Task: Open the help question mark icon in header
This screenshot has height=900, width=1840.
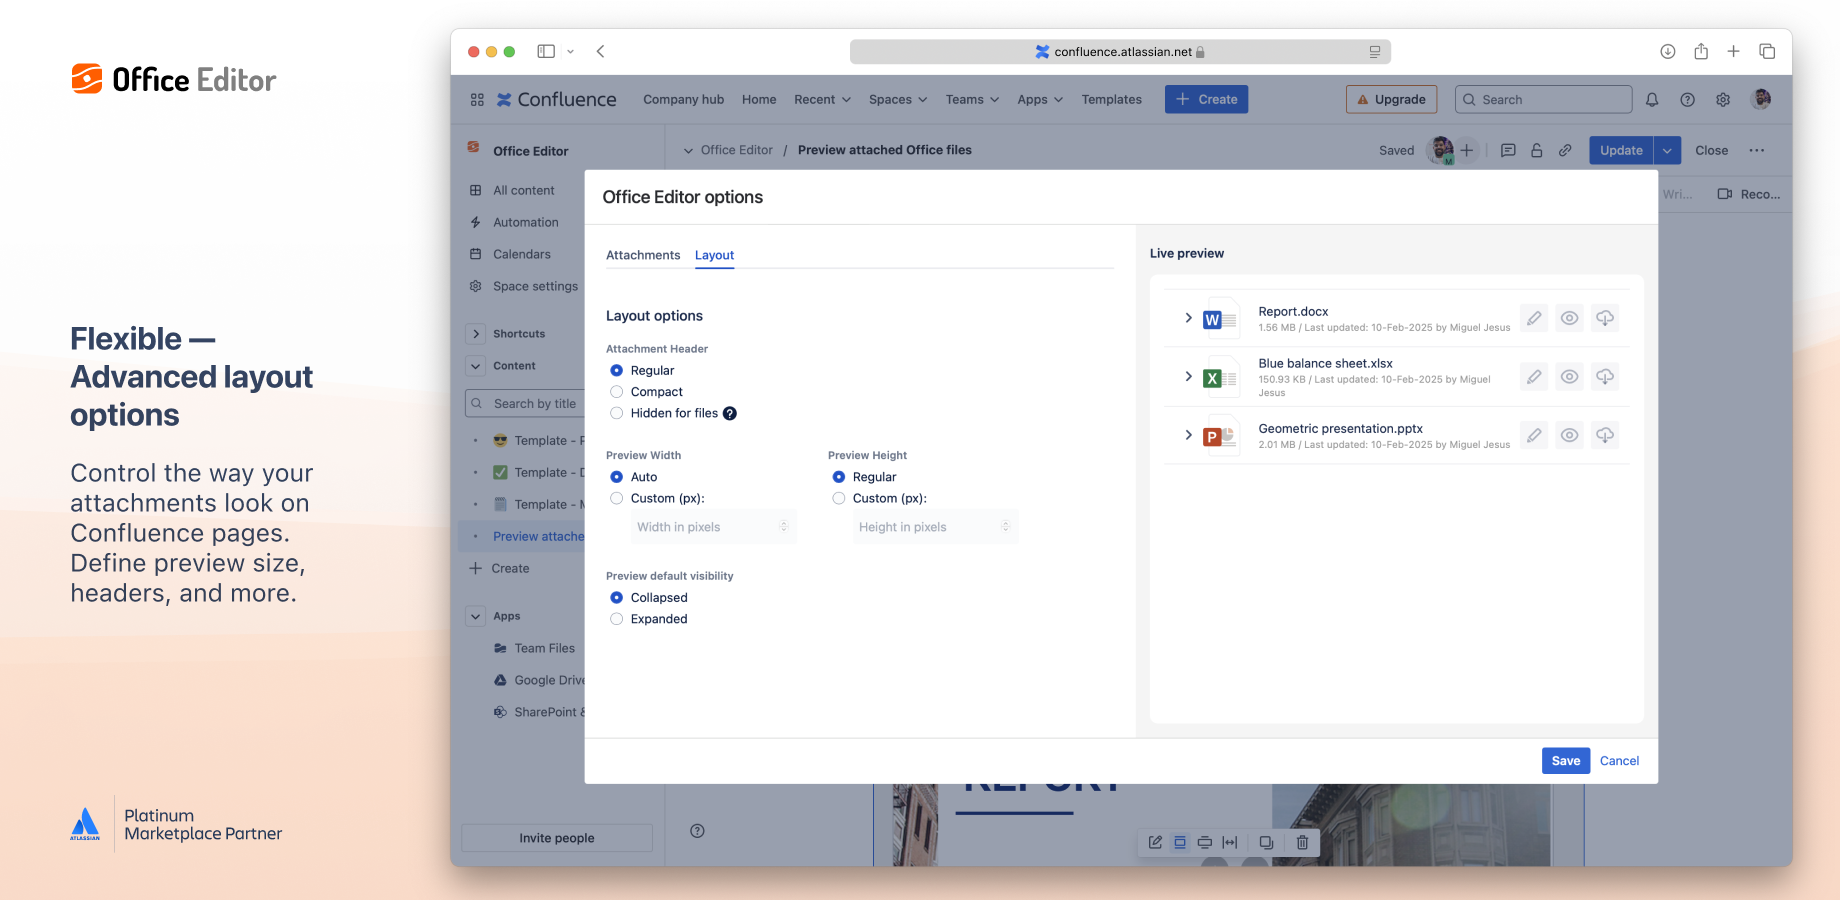Action: 1687,99
